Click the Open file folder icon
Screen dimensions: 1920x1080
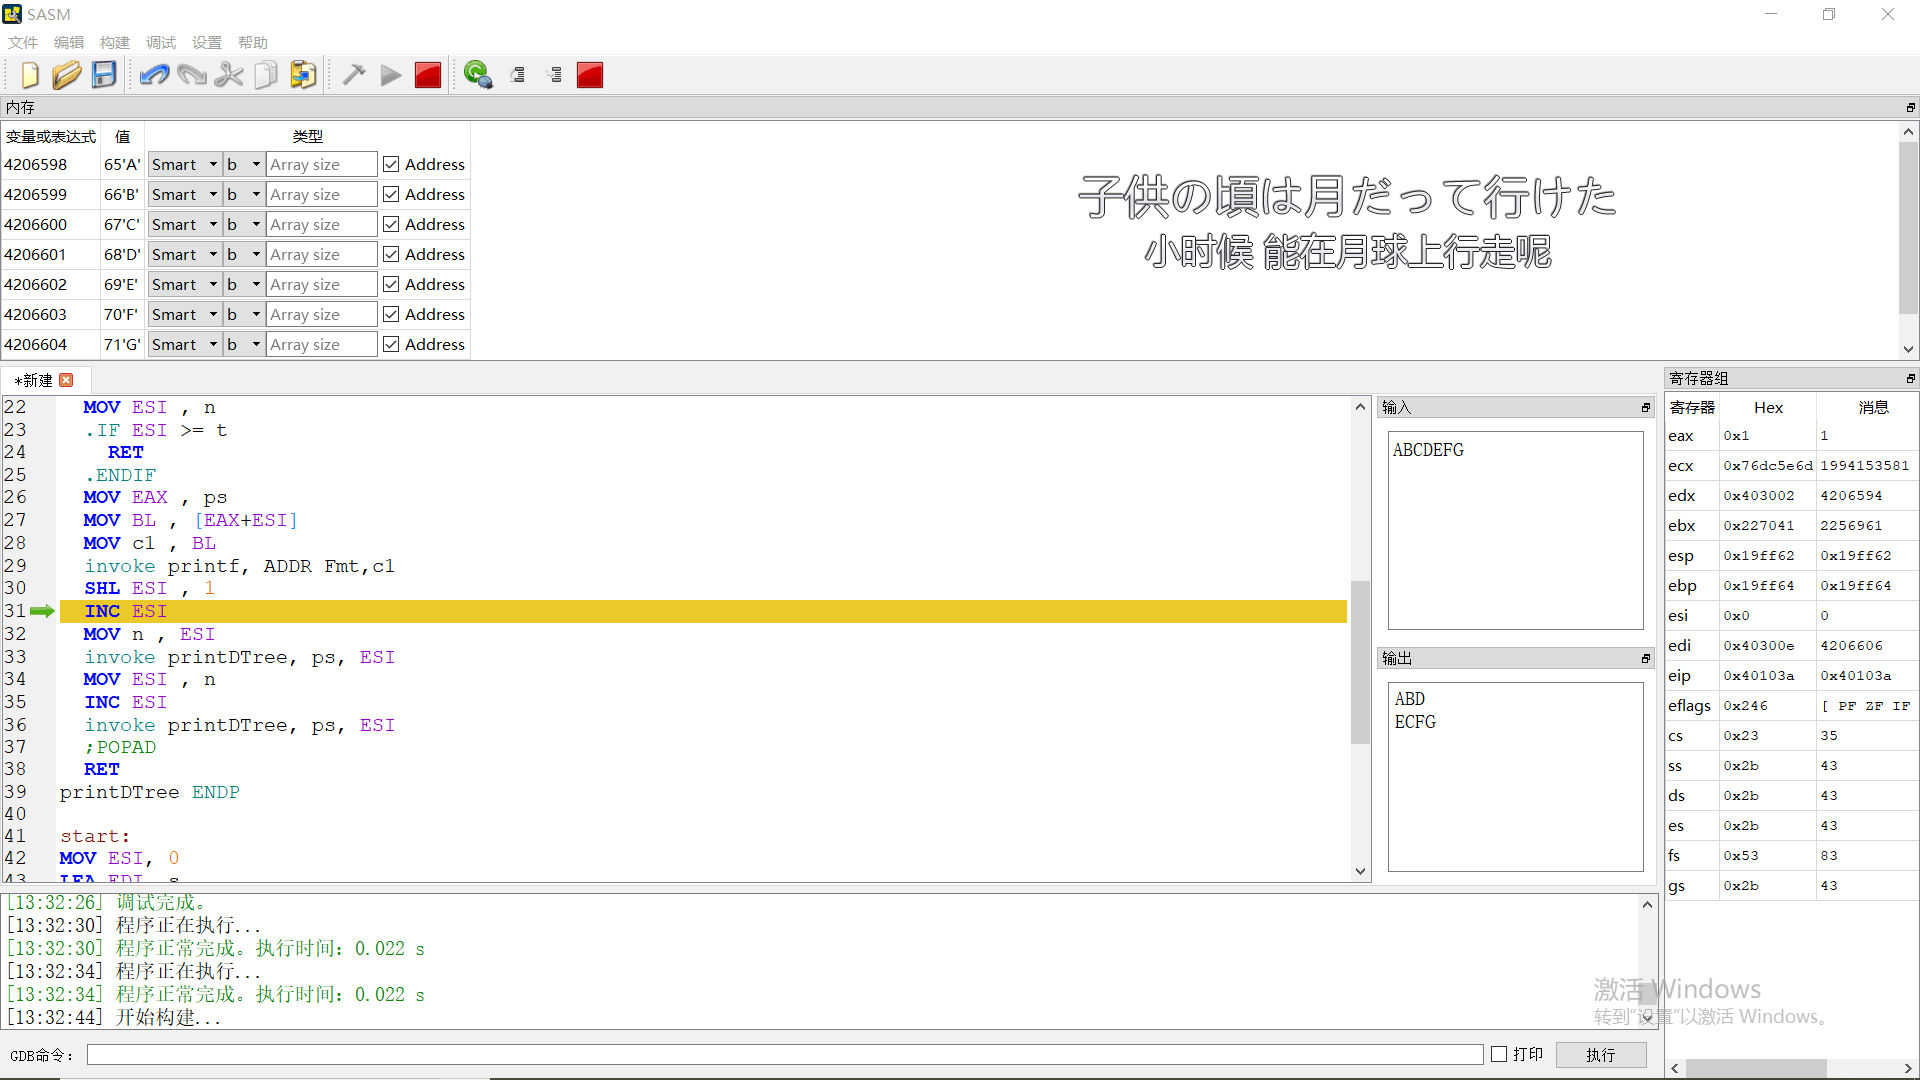pos(67,75)
